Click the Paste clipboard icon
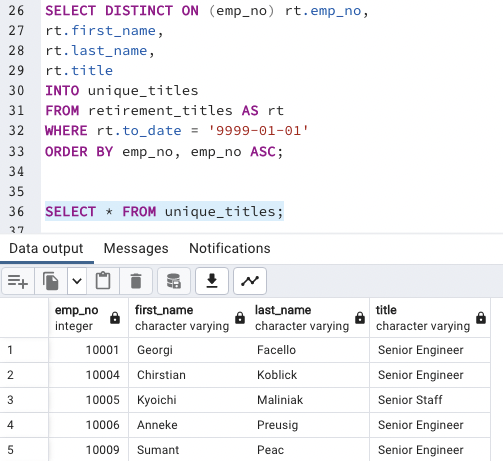This screenshot has width=503, height=461. coord(103,281)
